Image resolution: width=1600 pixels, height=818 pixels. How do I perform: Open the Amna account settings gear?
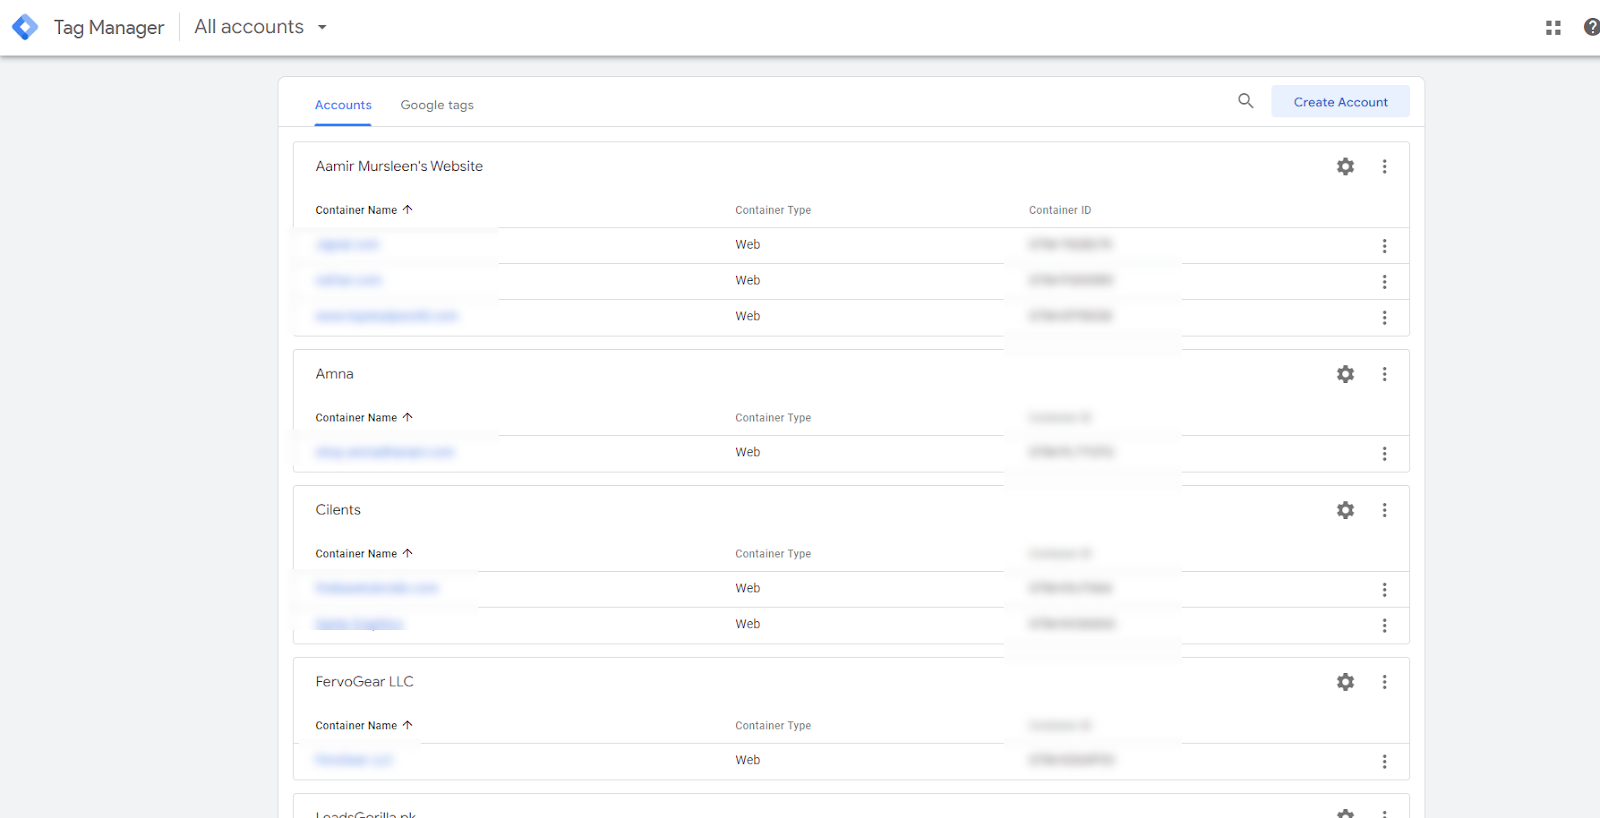(x=1345, y=374)
